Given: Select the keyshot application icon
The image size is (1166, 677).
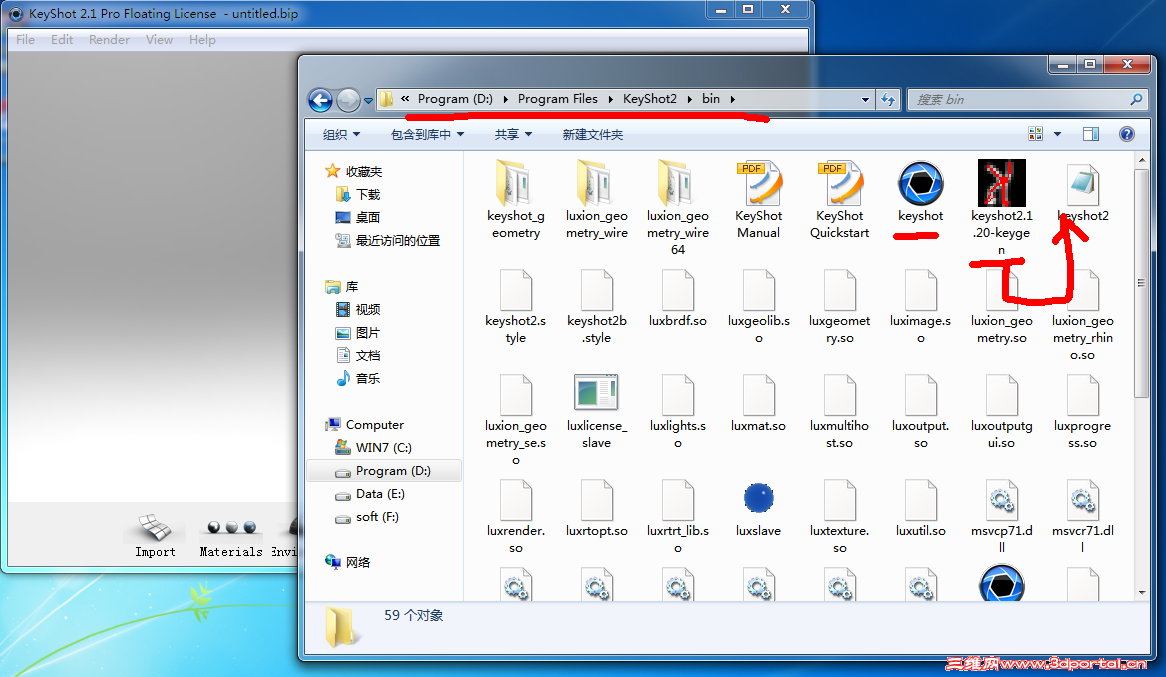Looking at the screenshot, I should pyautogui.click(x=921, y=183).
